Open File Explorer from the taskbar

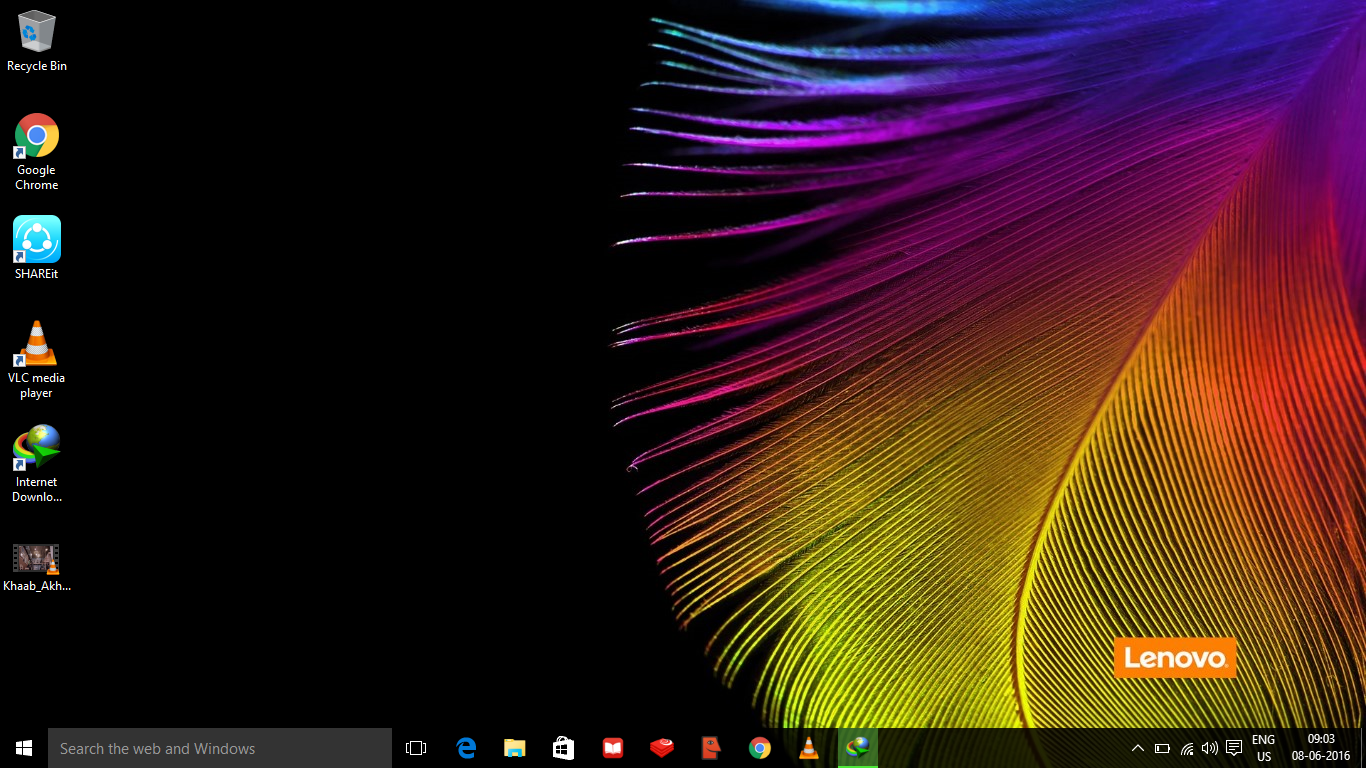[x=515, y=748]
